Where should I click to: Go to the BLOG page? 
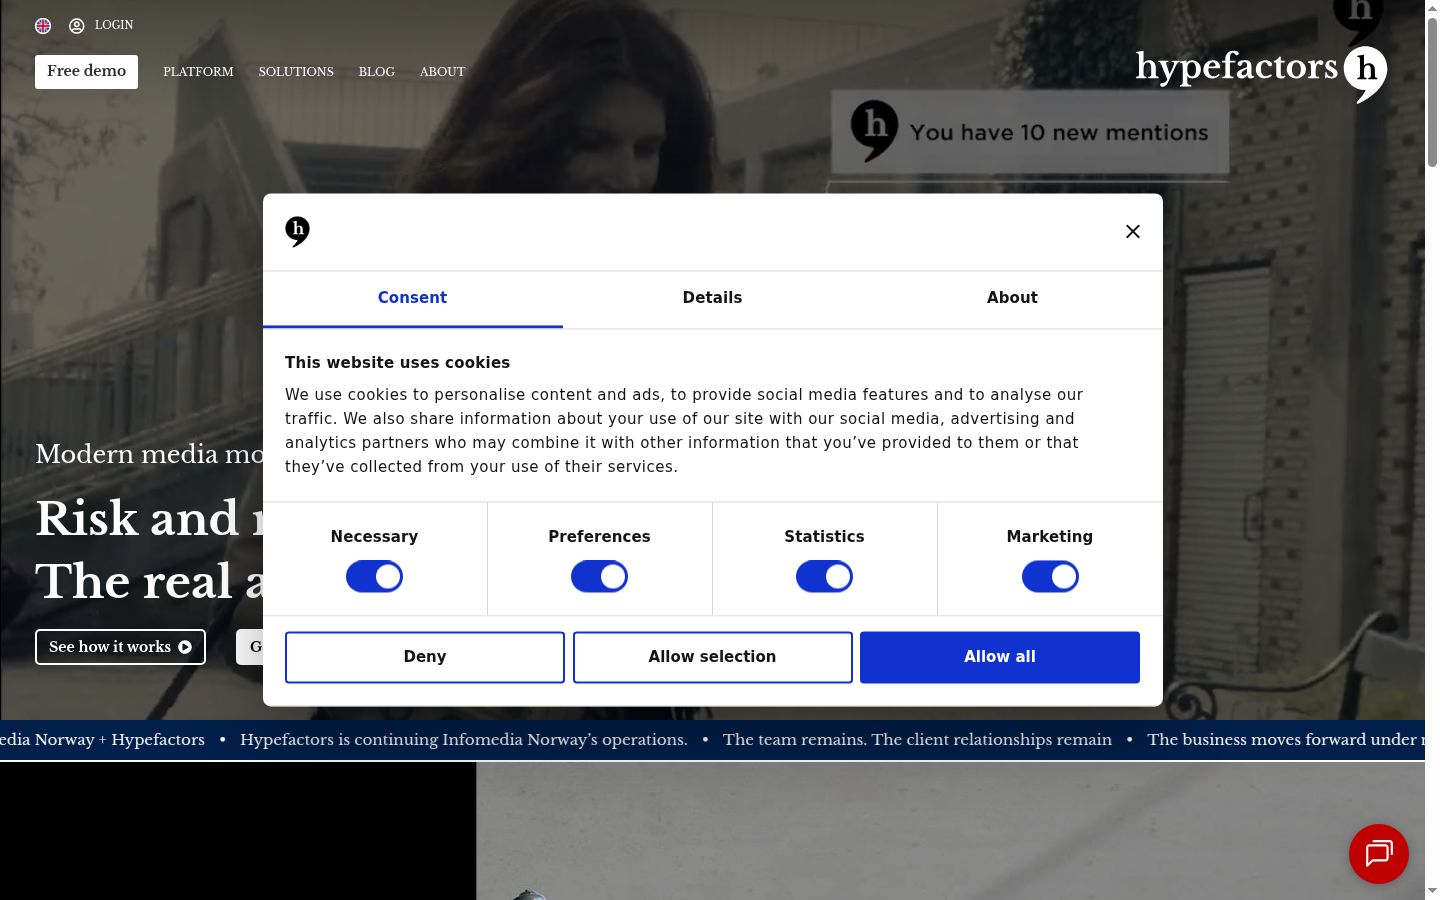[x=377, y=72]
